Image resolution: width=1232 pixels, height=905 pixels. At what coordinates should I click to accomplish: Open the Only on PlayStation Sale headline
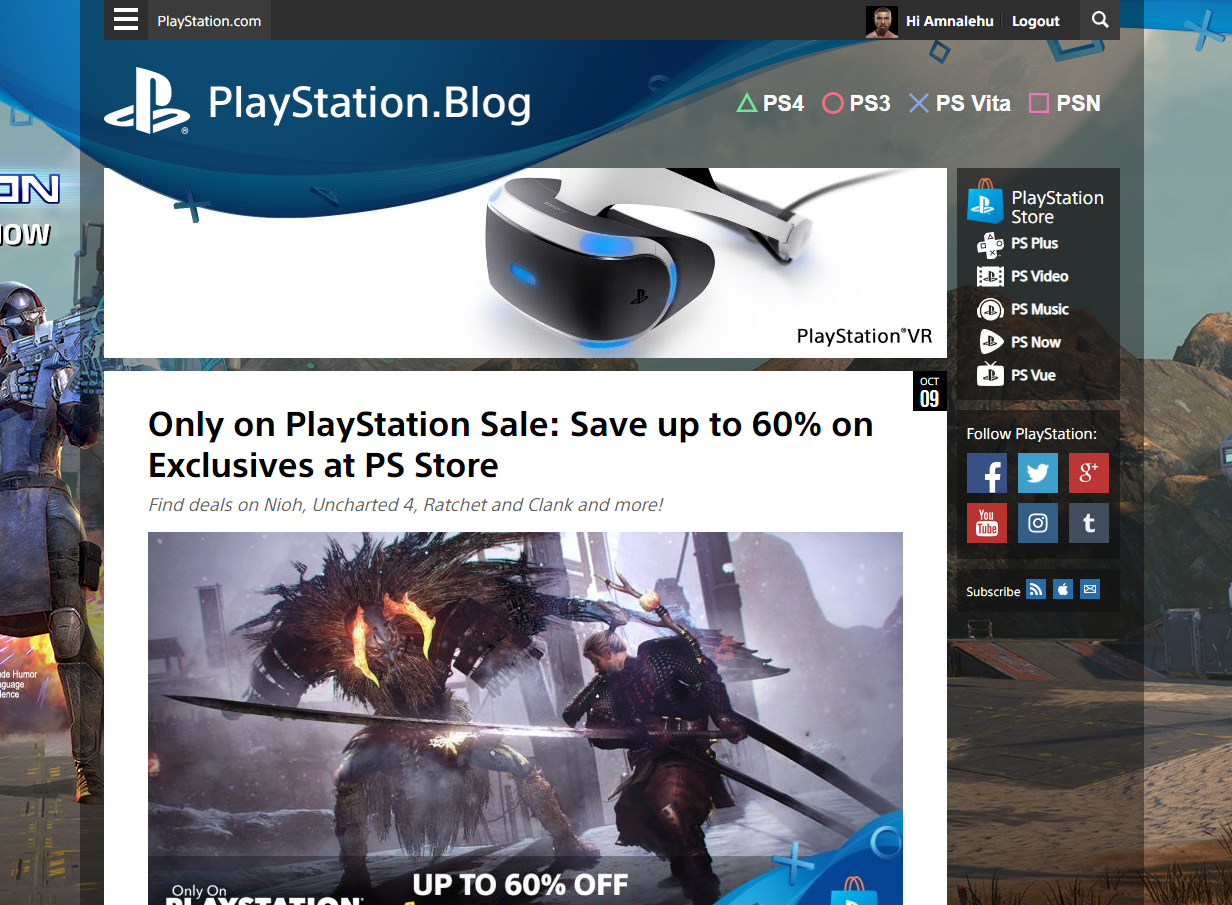(x=511, y=445)
